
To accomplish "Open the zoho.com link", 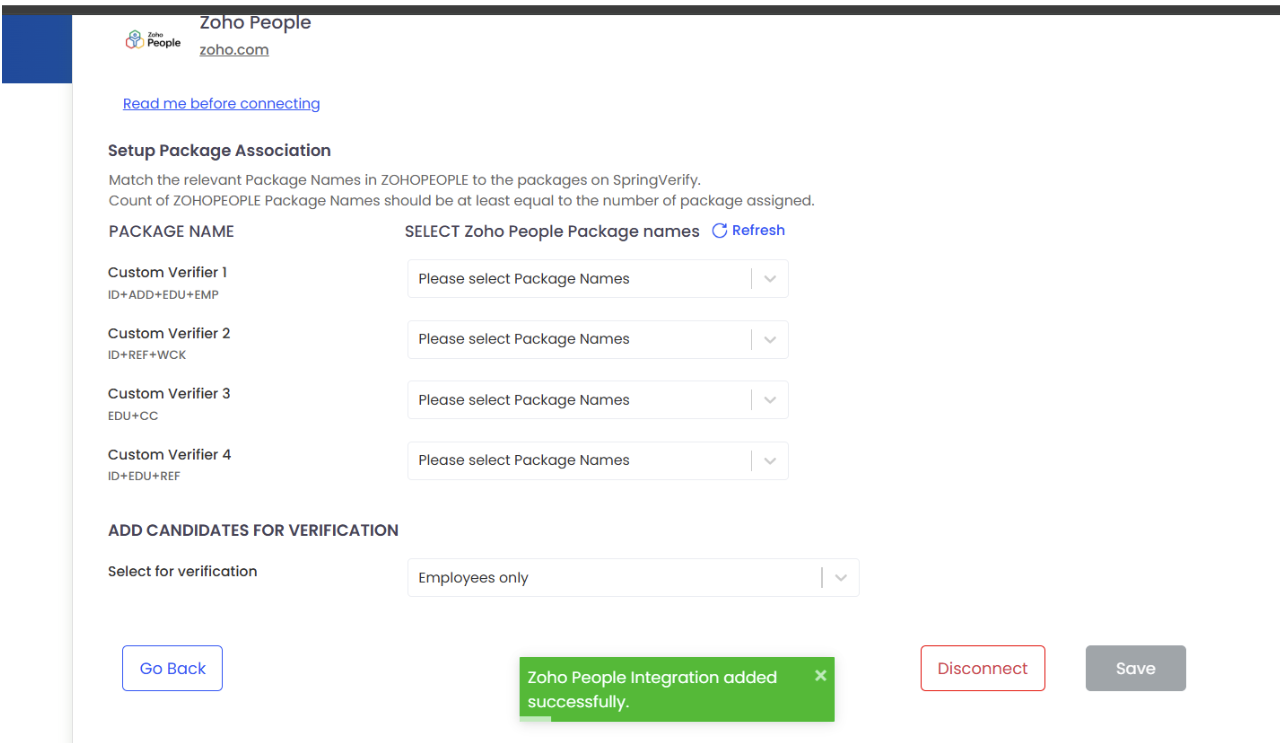I will click(x=234, y=50).
